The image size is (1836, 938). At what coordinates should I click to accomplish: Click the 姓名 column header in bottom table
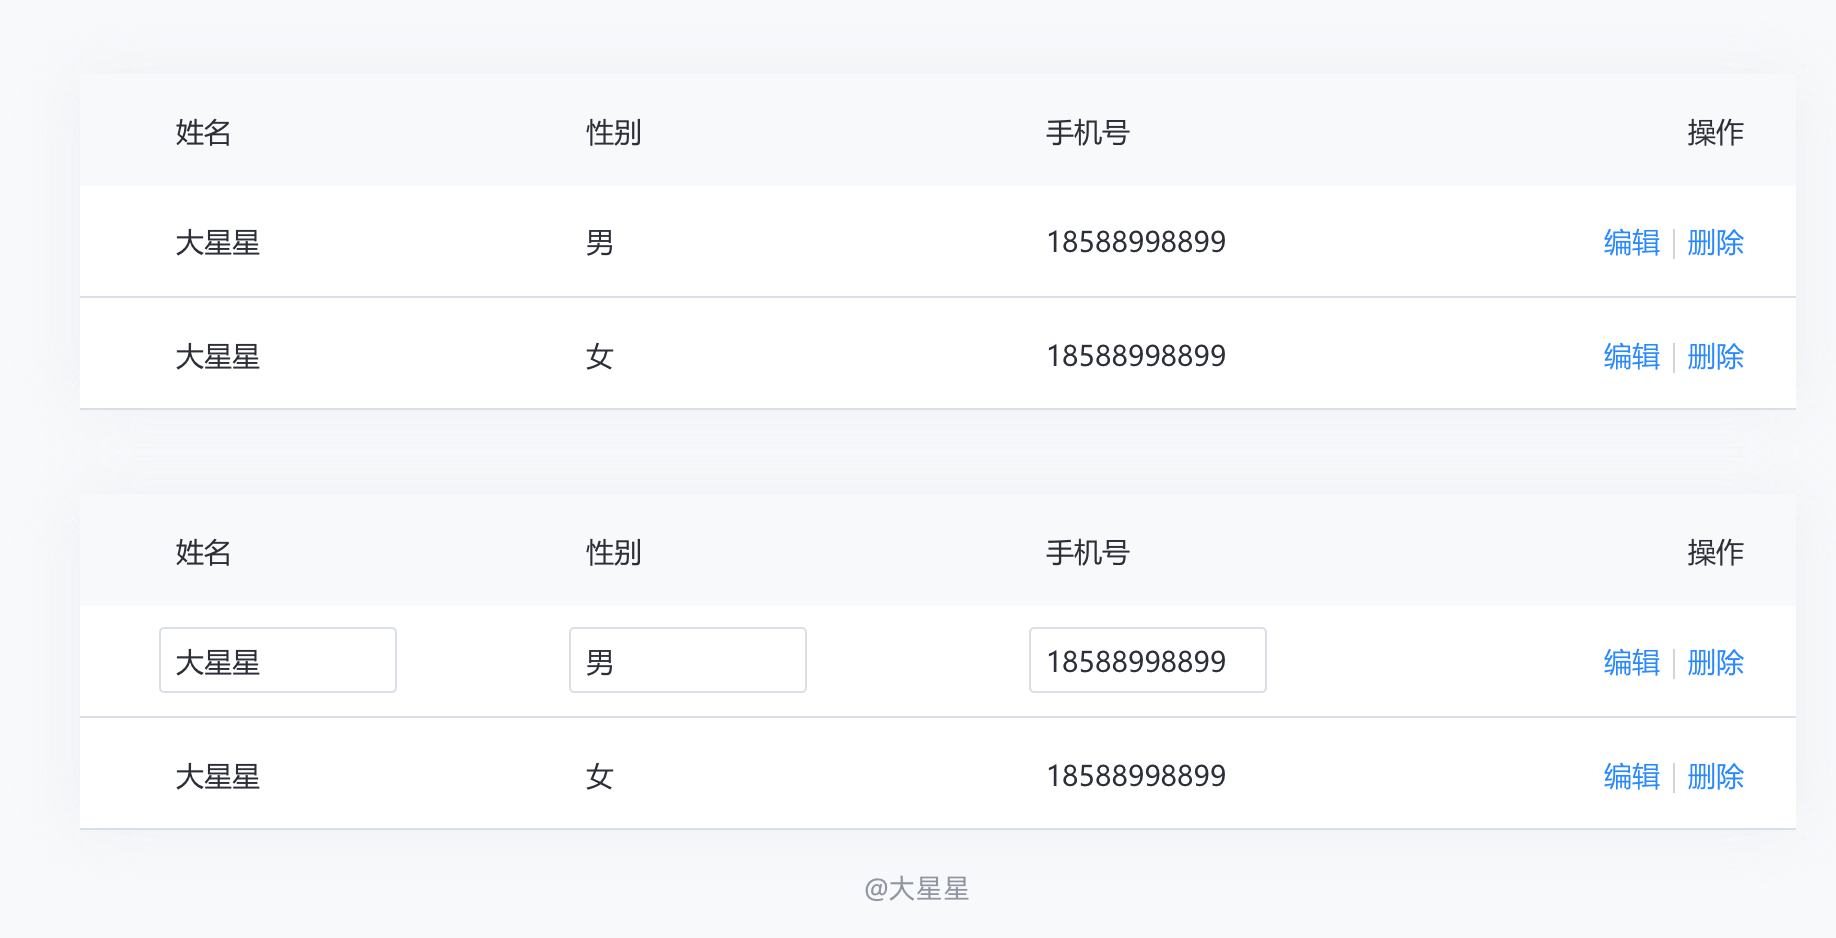203,552
